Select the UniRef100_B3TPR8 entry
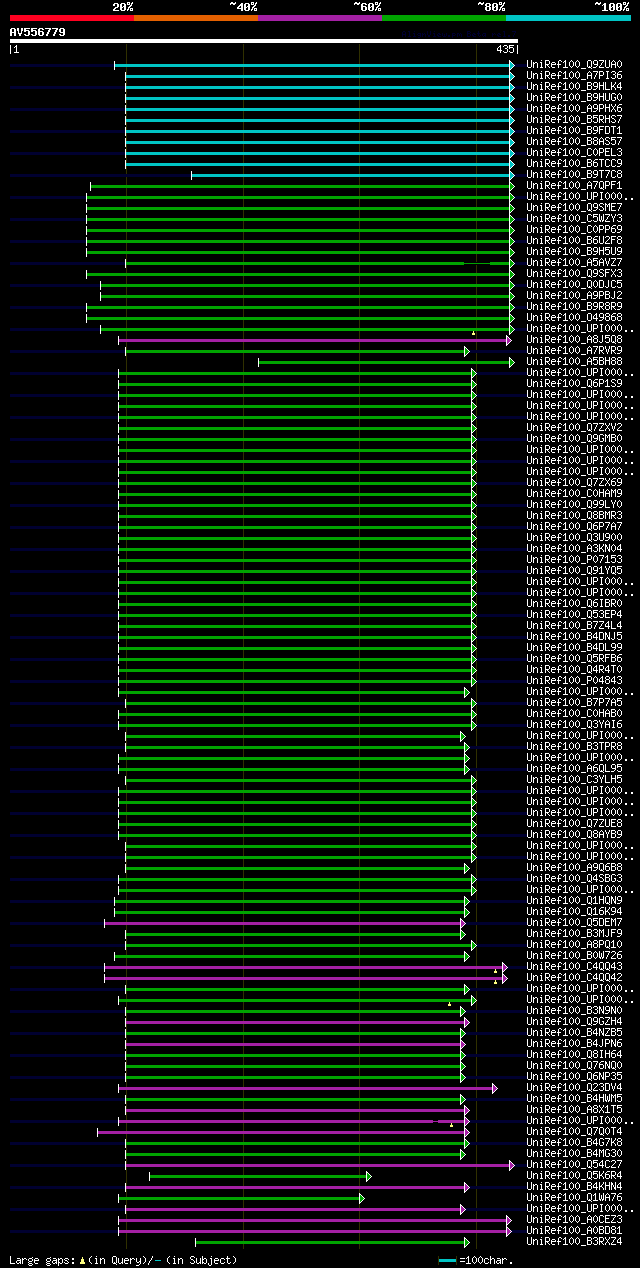This screenshot has height=1268, width=640. tap(574, 747)
